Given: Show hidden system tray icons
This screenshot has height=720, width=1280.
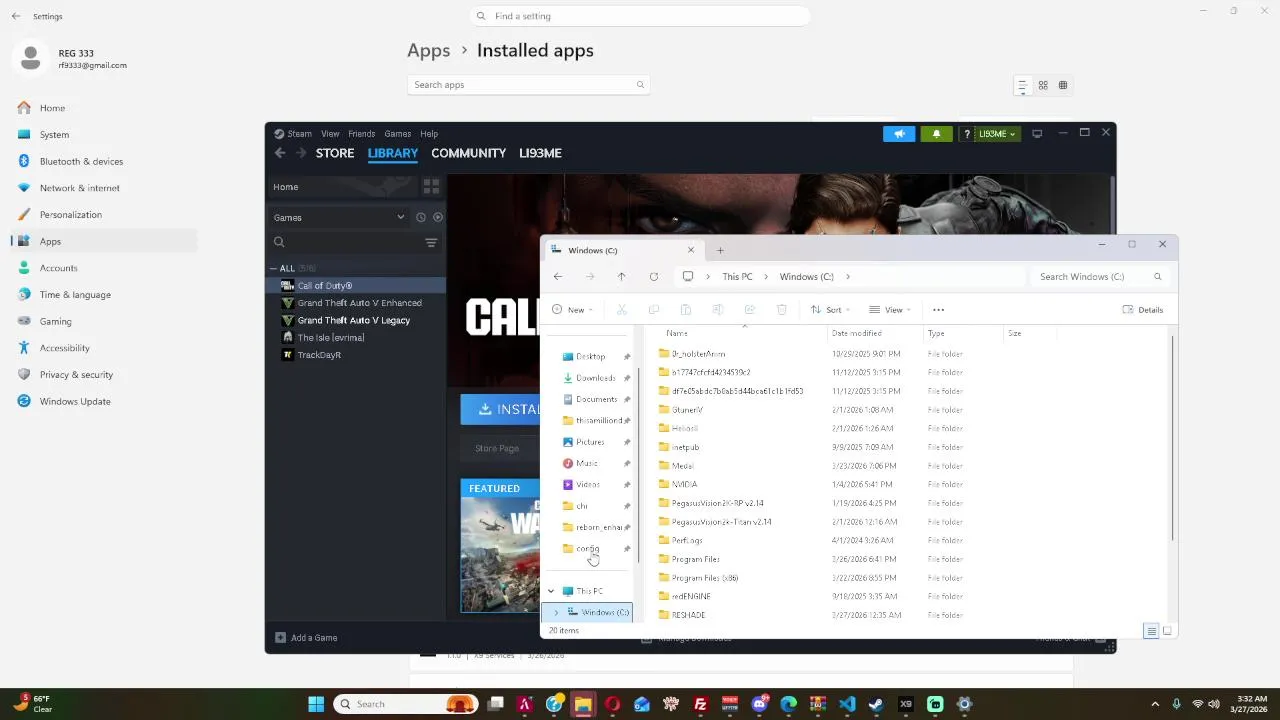Looking at the screenshot, I should click(1155, 704).
